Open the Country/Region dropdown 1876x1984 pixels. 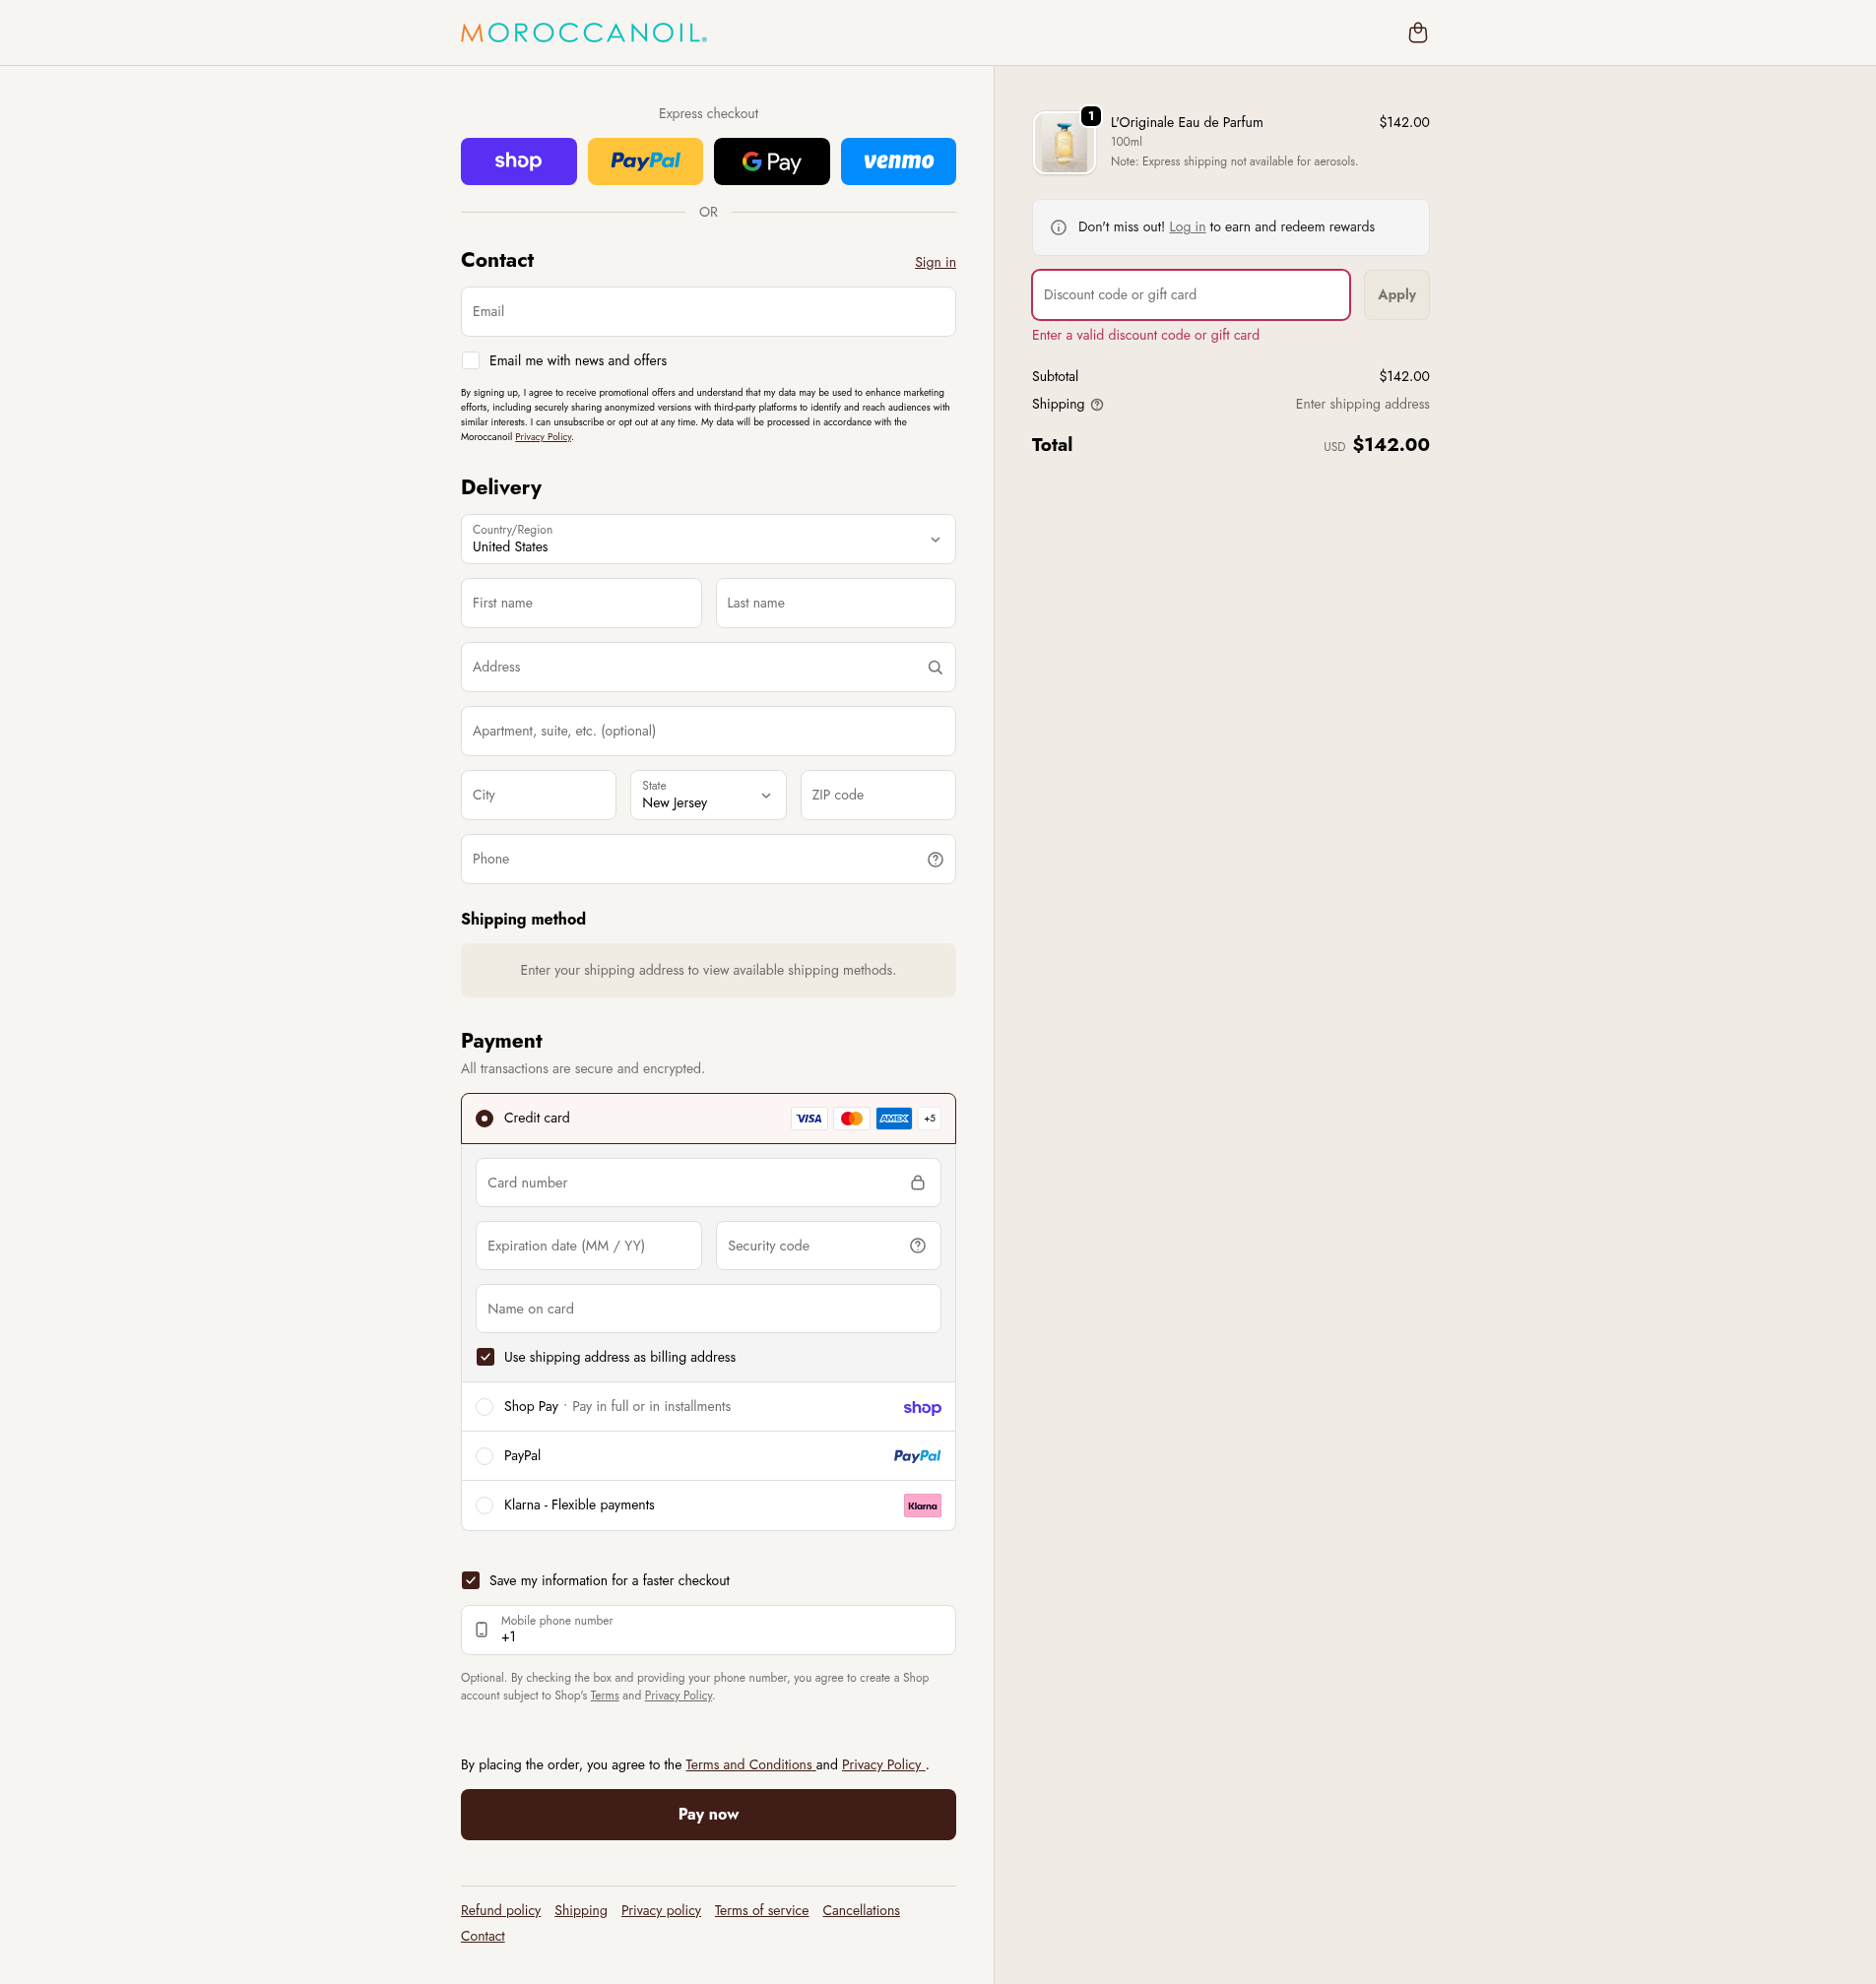point(708,539)
